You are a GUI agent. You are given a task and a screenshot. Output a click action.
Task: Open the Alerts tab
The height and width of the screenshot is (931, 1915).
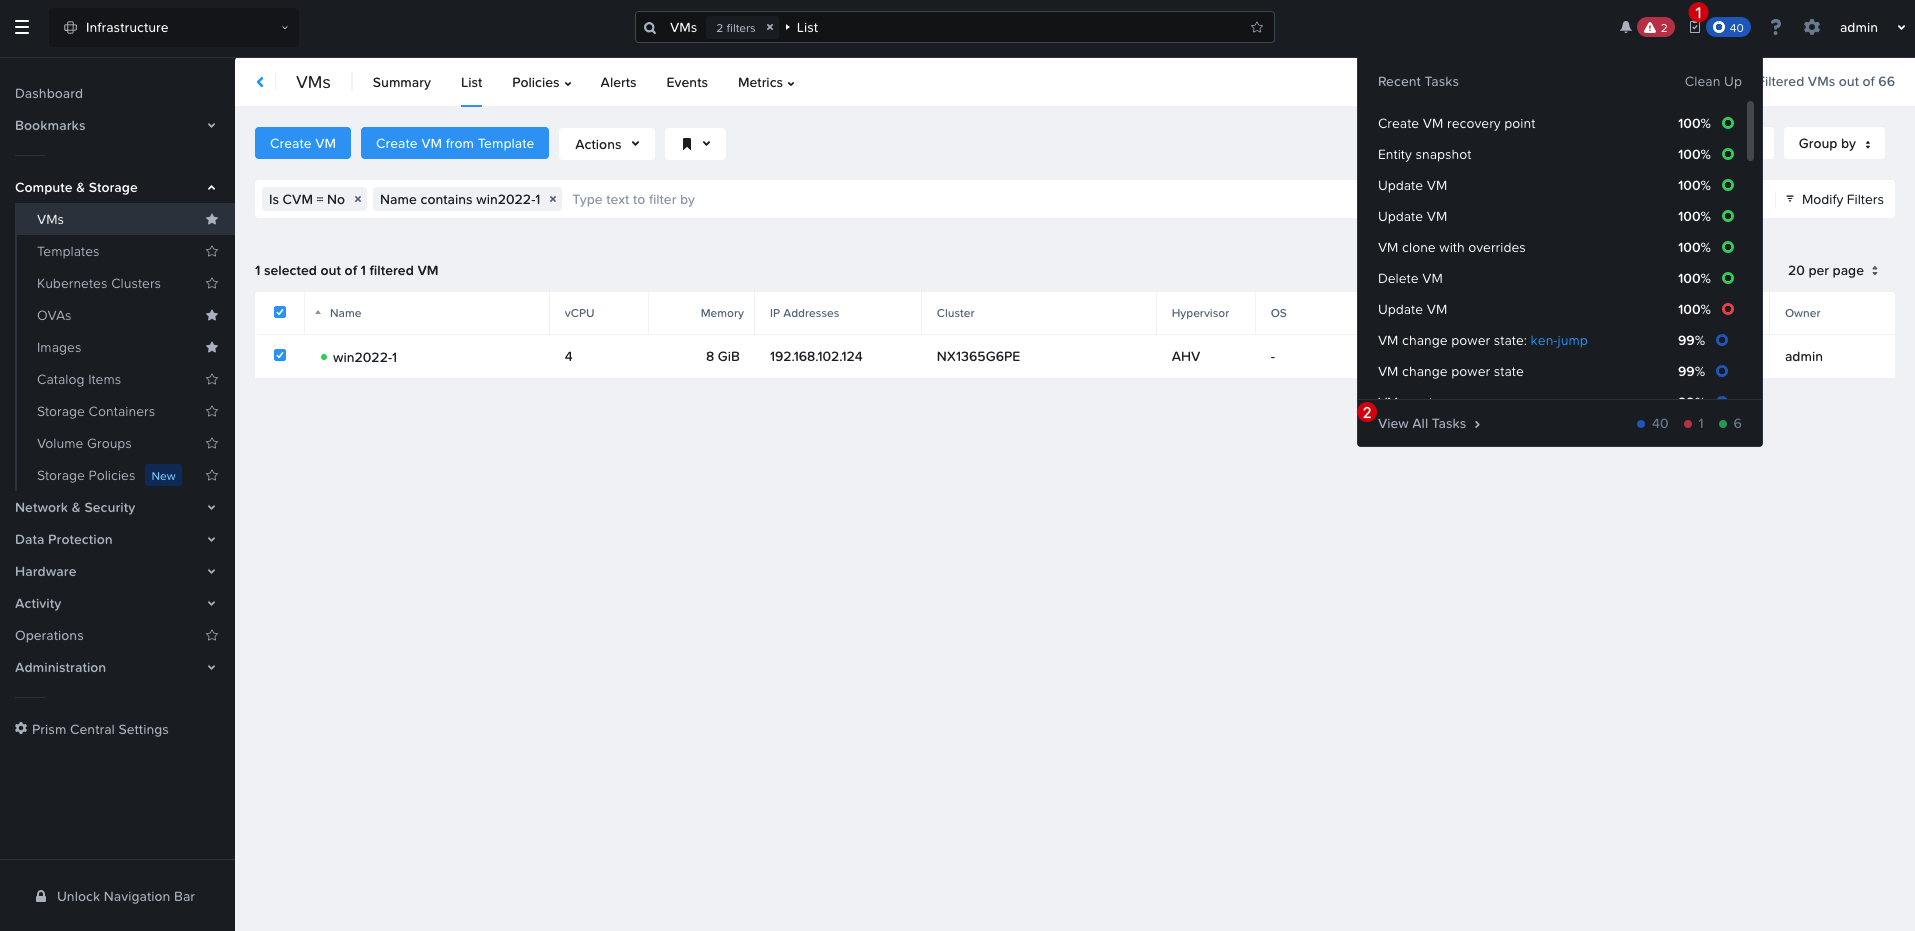[618, 82]
